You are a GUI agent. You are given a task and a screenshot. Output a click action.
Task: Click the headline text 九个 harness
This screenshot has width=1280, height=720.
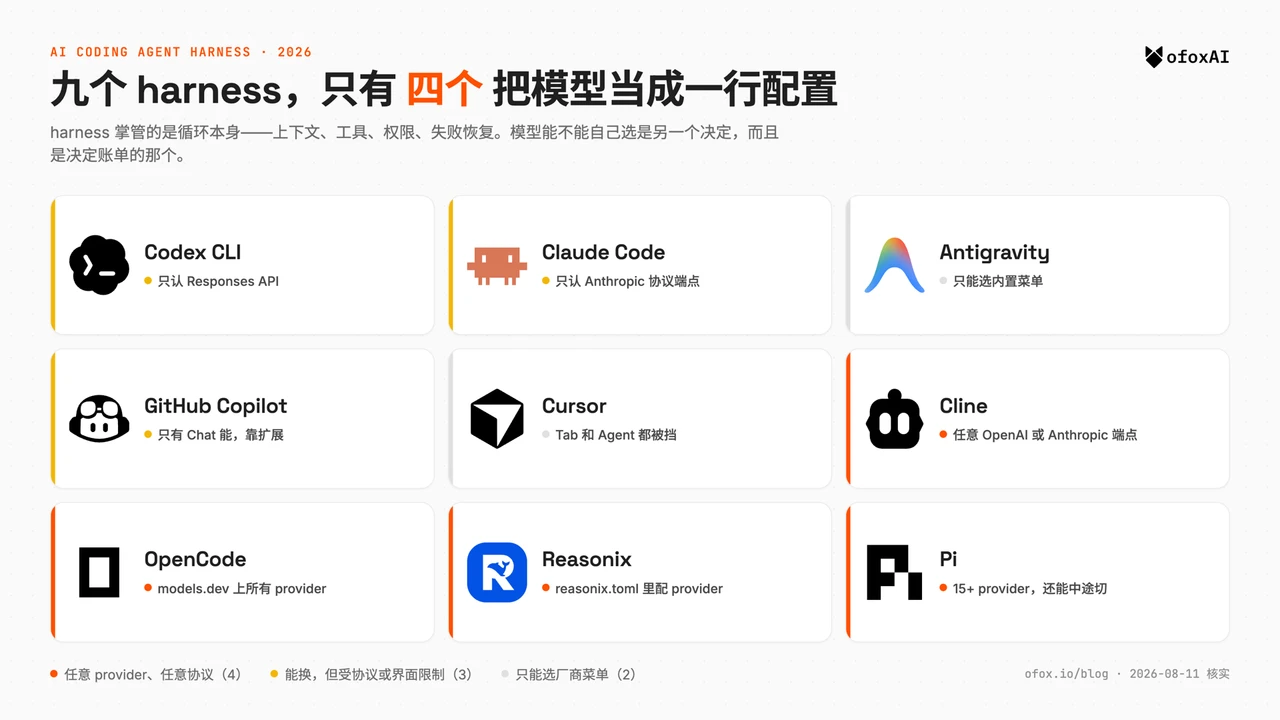point(166,90)
